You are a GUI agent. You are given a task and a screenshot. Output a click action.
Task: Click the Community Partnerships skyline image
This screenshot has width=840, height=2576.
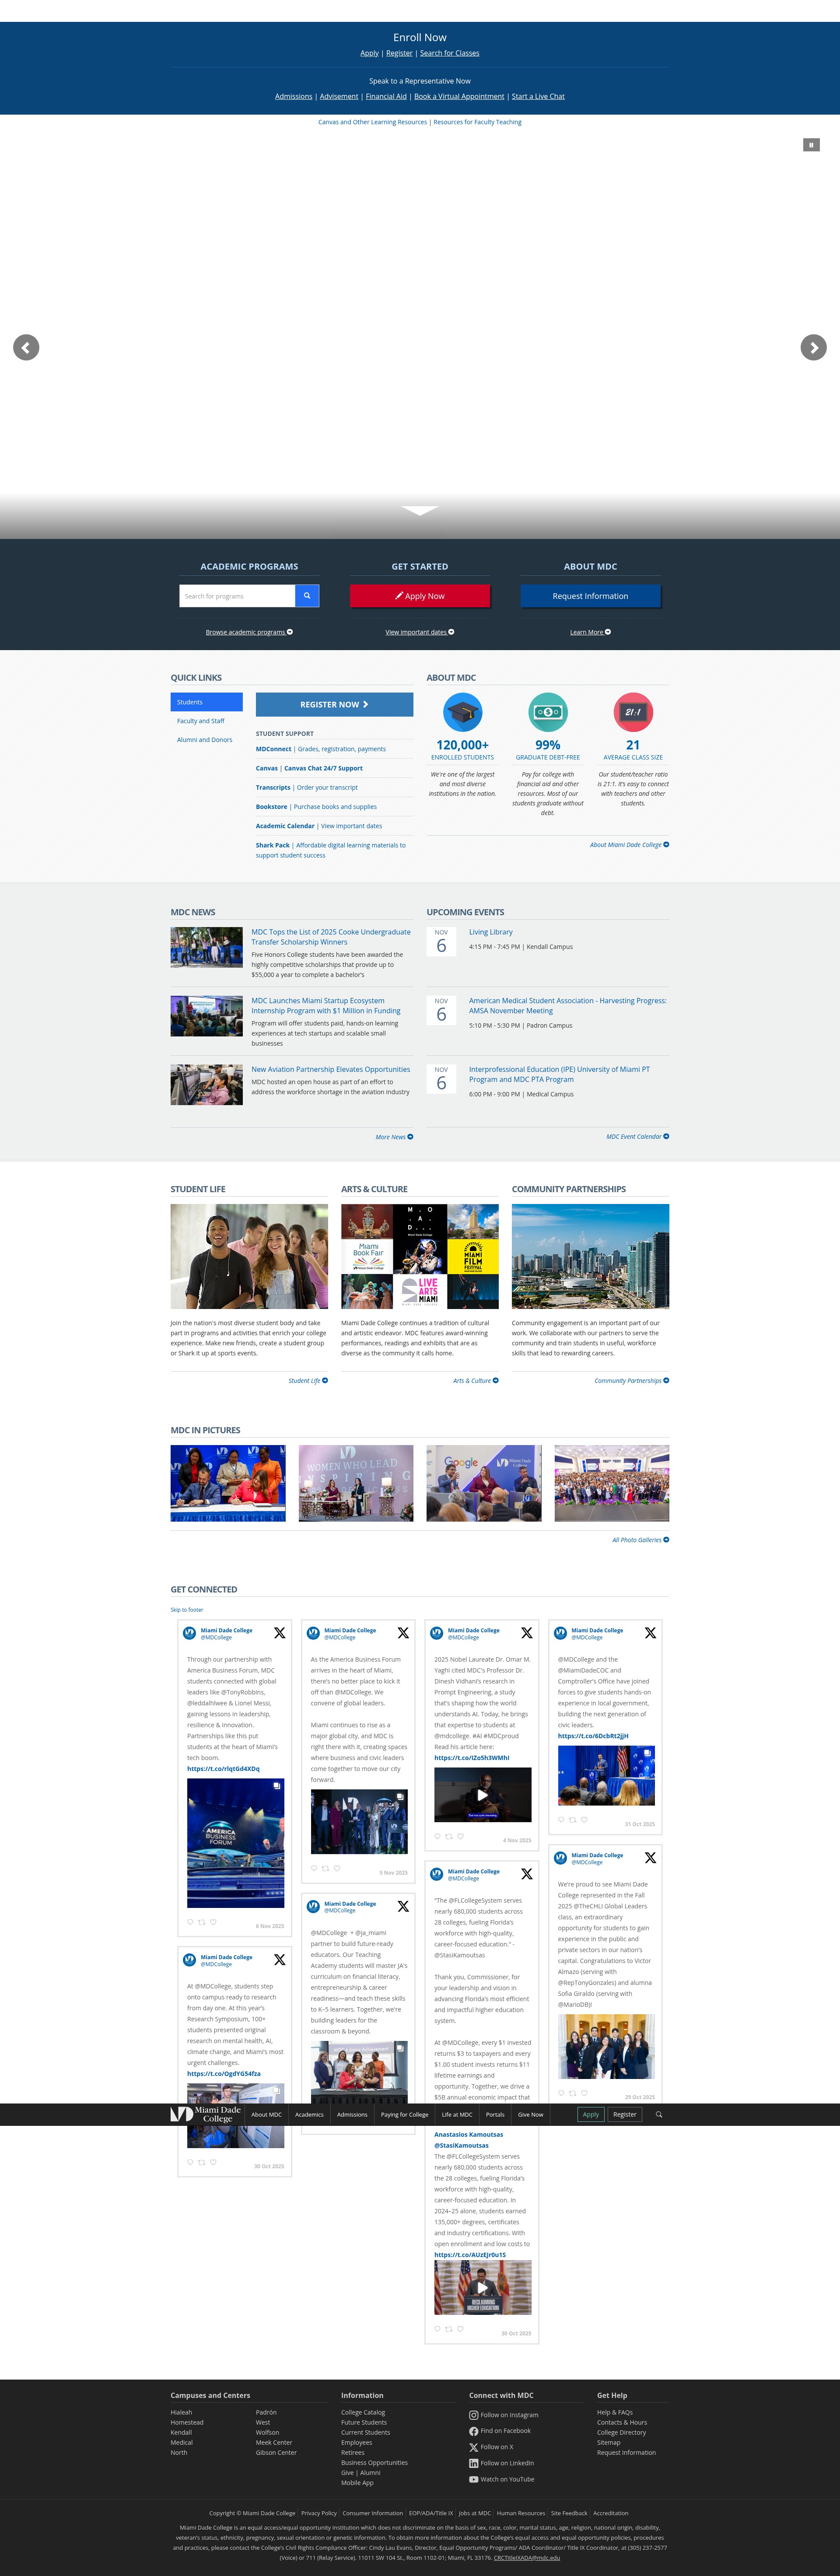point(590,1256)
